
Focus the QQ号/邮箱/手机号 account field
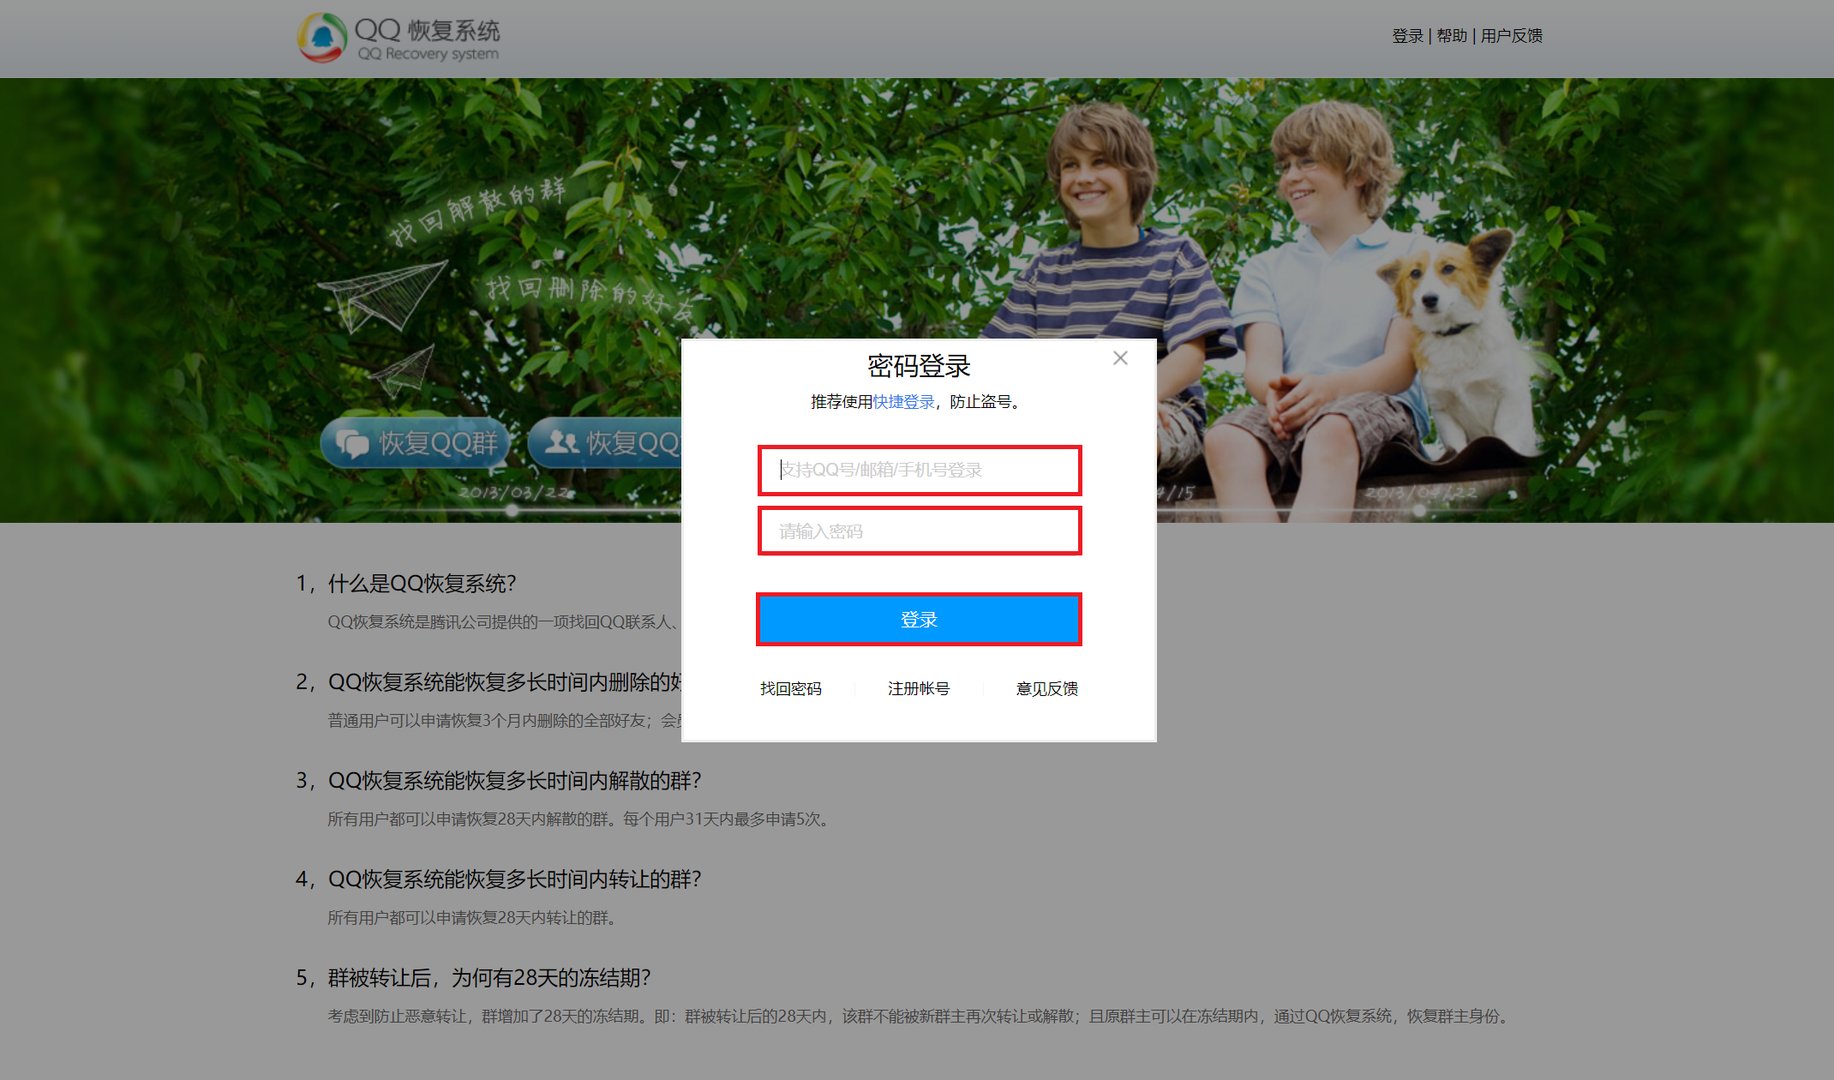pyautogui.click(x=919, y=470)
